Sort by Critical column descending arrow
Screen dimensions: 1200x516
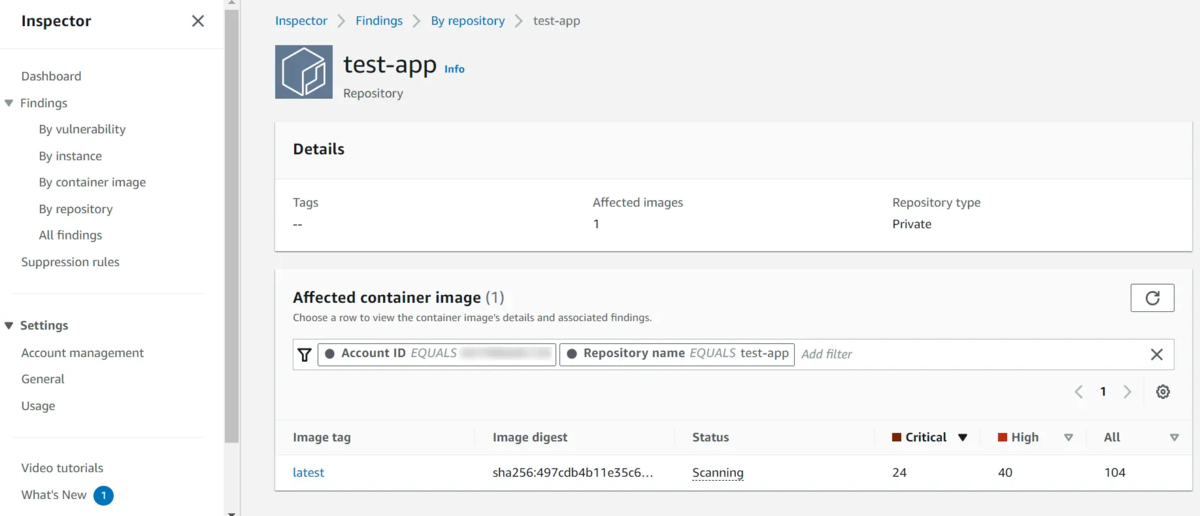(x=963, y=437)
